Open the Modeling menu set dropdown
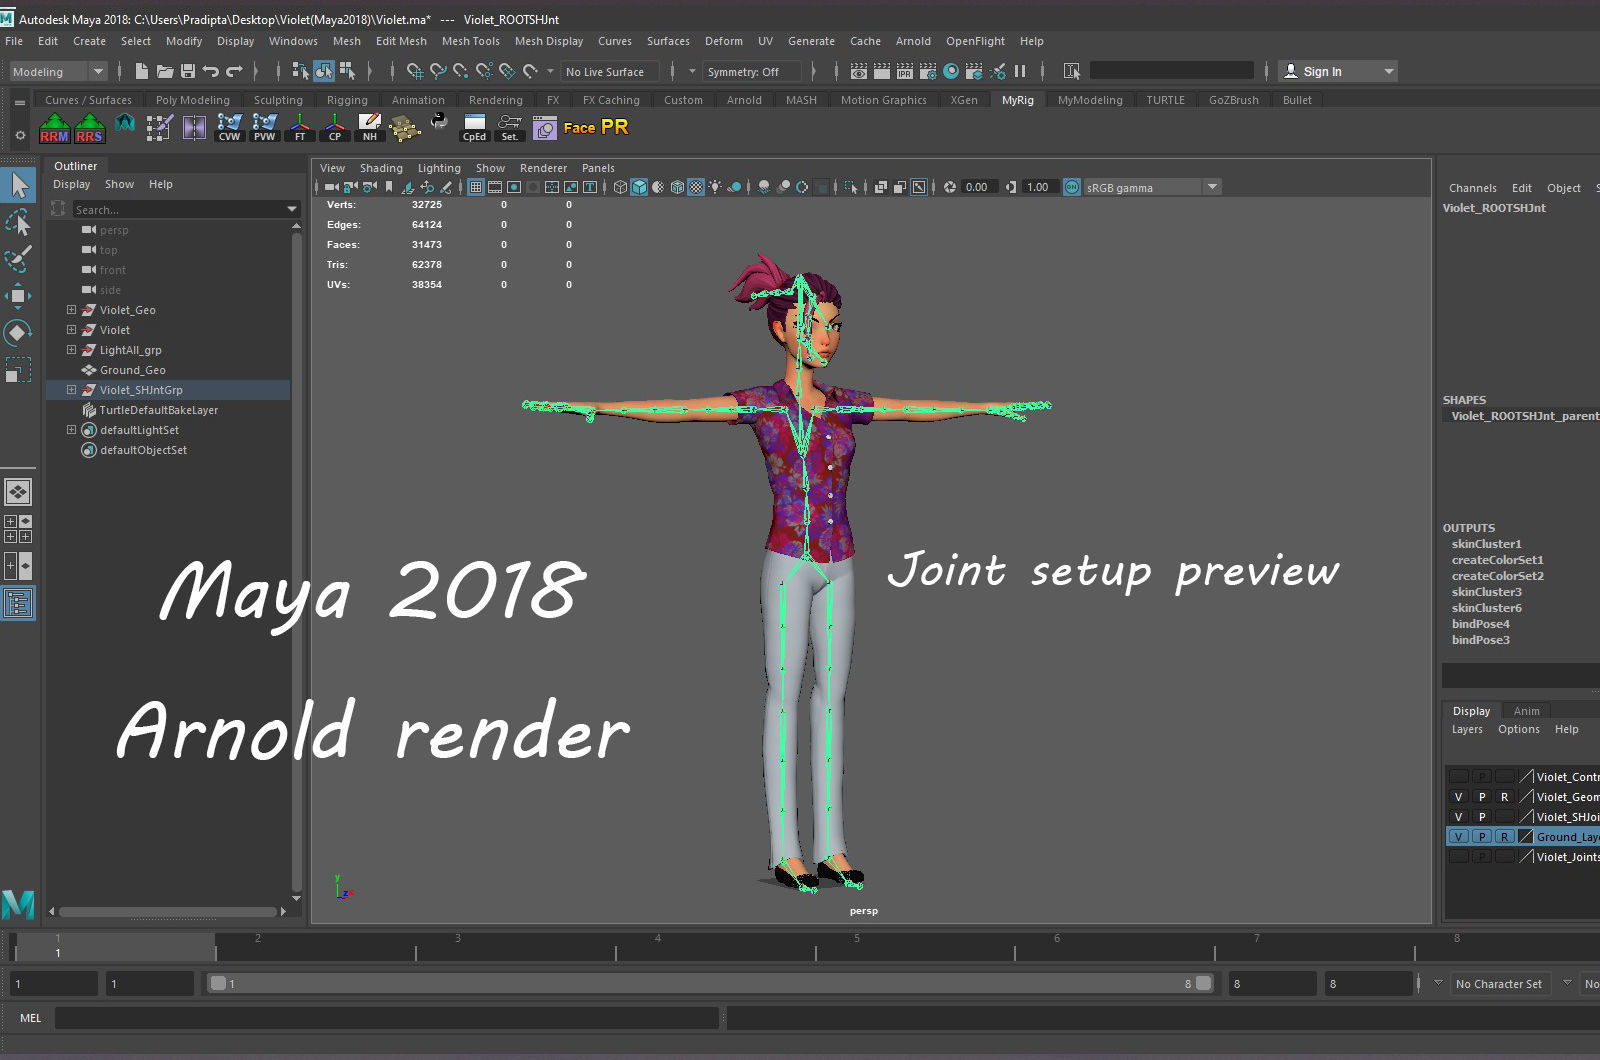 pyautogui.click(x=58, y=71)
